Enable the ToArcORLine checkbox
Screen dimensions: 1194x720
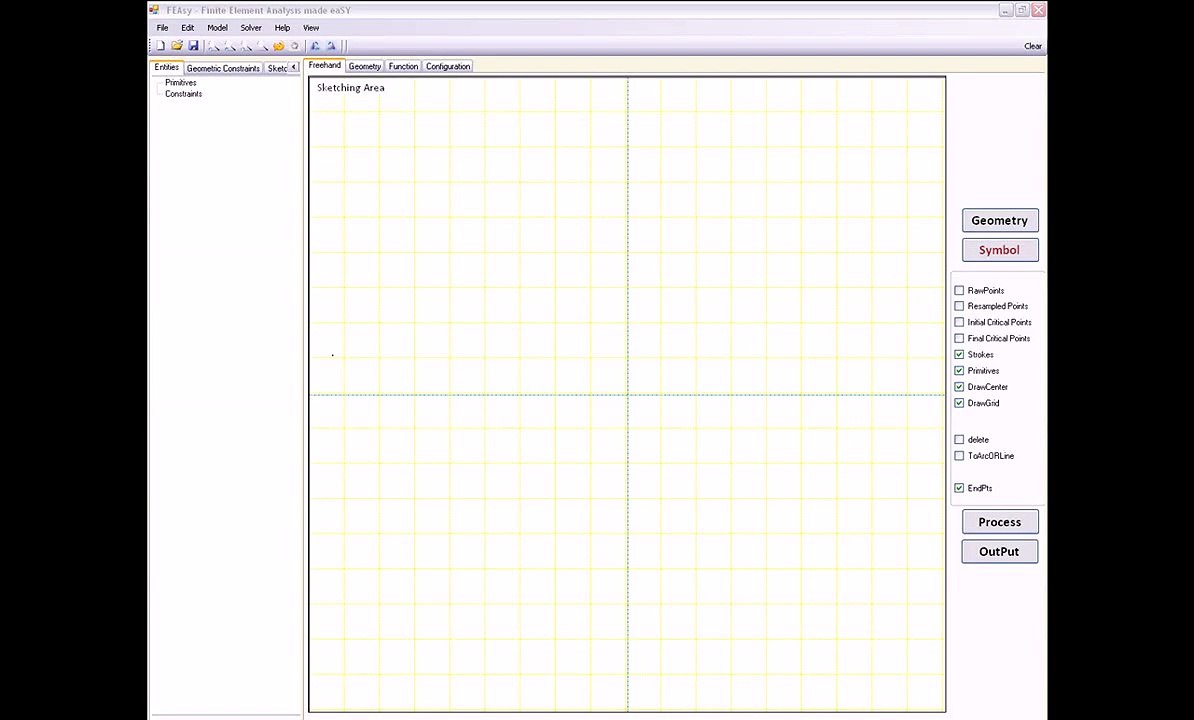[x=959, y=456]
